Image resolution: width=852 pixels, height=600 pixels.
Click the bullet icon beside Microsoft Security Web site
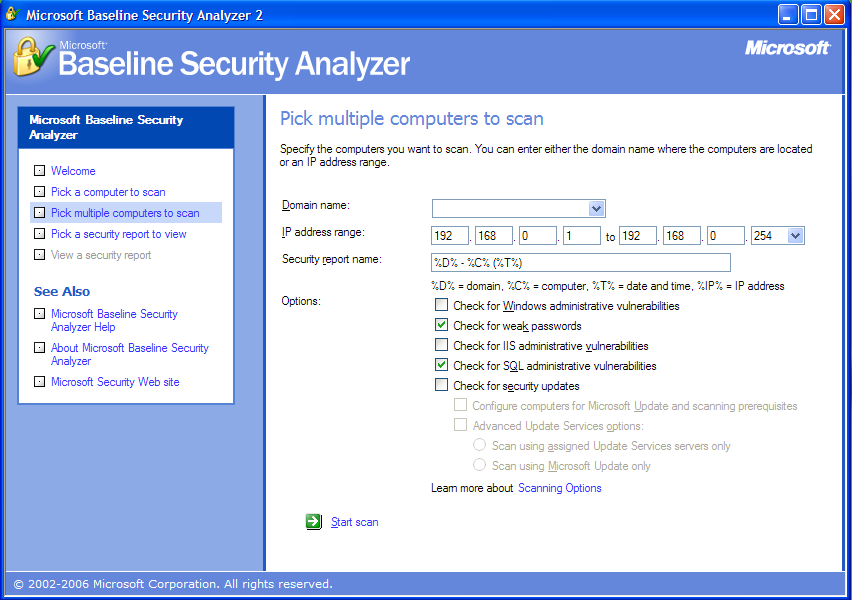pos(39,382)
